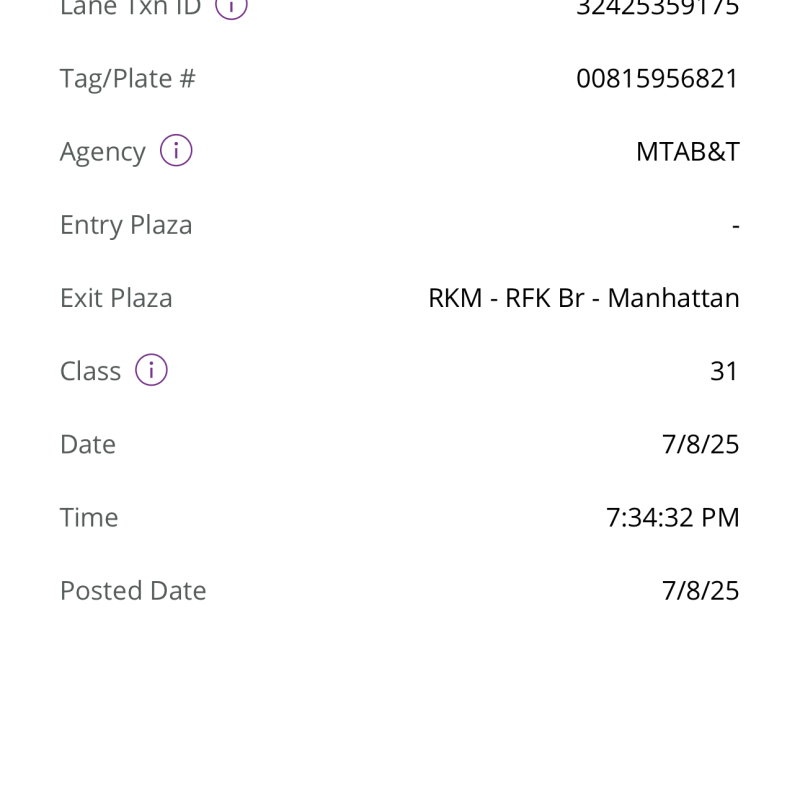Select the time 7:34:32 PM
The image size is (800, 800).
[x=672, y=517]
